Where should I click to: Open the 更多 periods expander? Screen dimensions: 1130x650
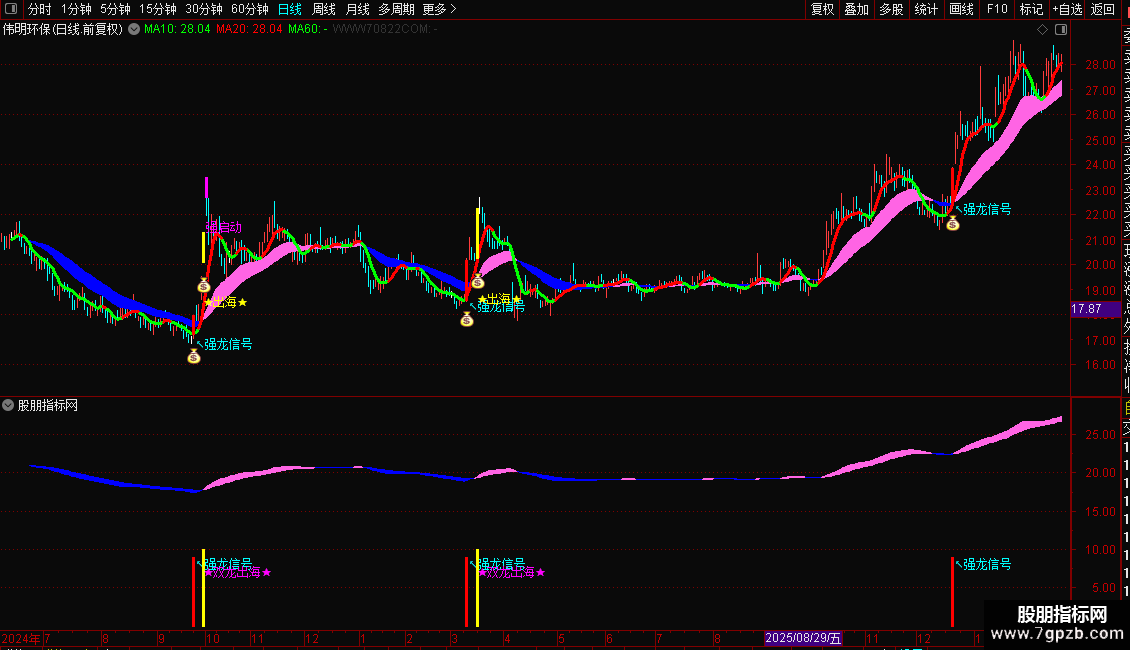pyautogui.click(x=439, y=9)
